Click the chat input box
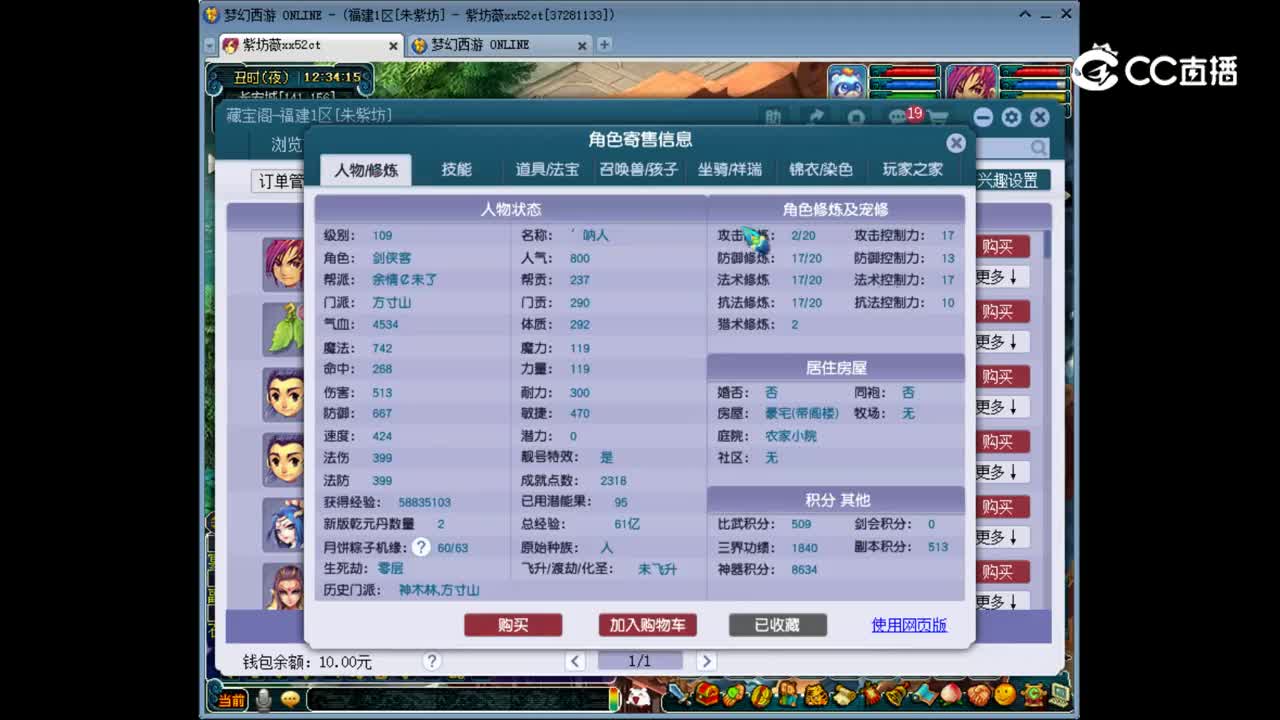1280x720 pixels. (x=457, y=699)
